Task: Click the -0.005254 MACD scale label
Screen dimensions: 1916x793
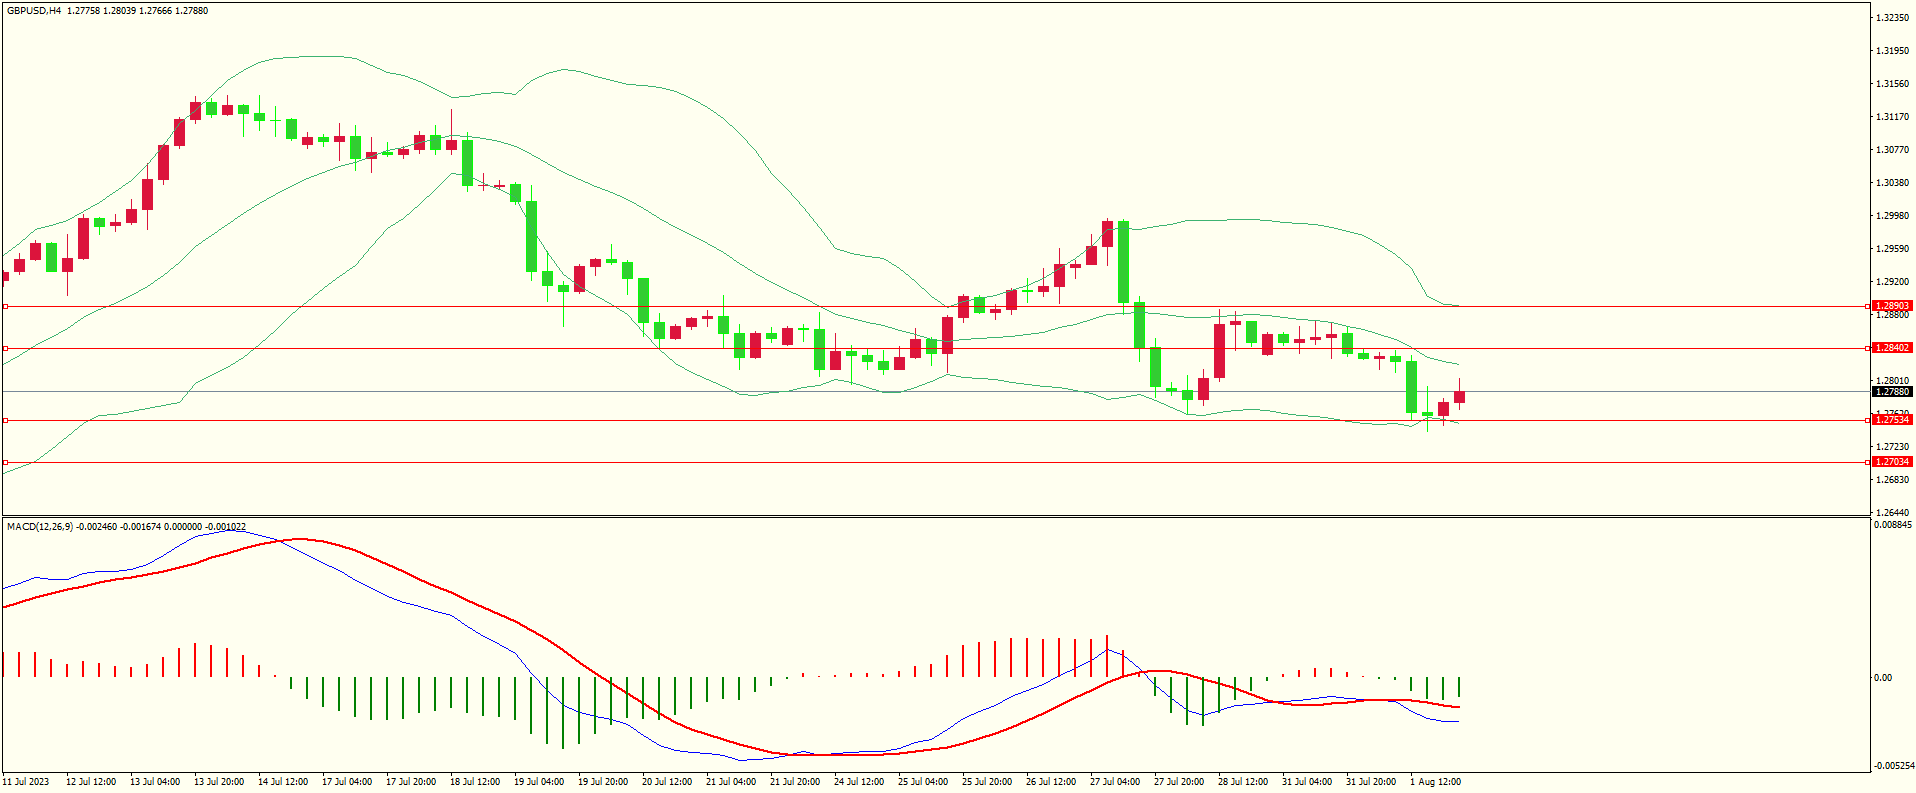Action: point(1894,766)
